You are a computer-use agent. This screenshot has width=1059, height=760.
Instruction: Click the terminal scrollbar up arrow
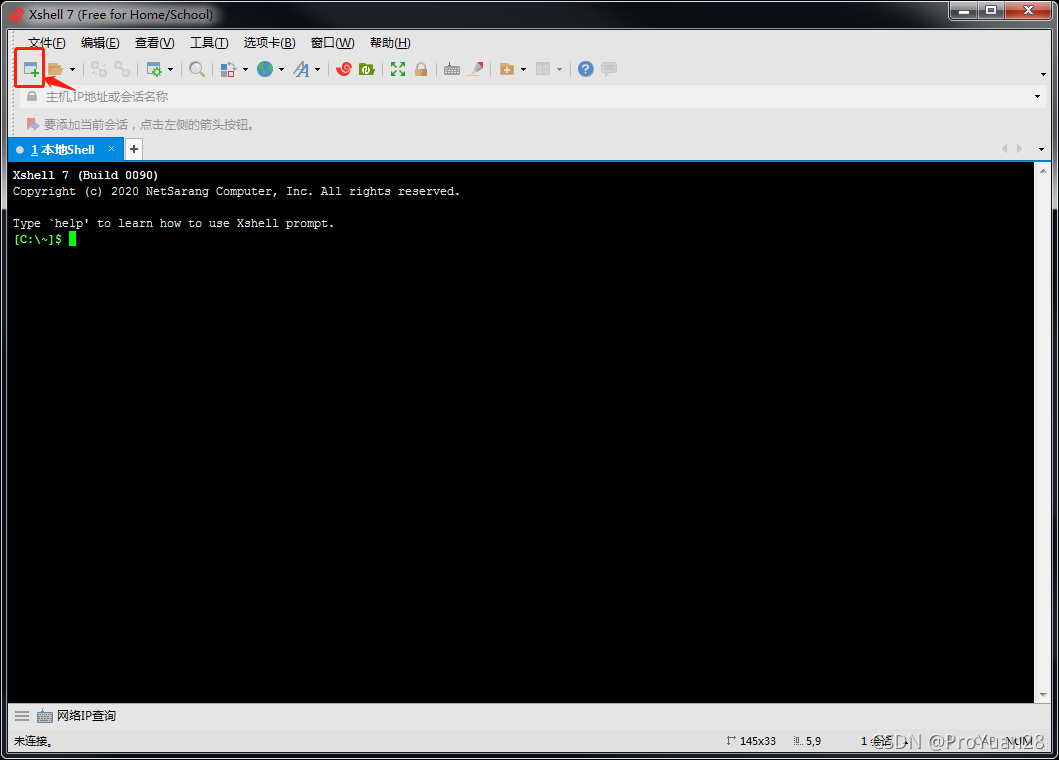coord(1043,171)
